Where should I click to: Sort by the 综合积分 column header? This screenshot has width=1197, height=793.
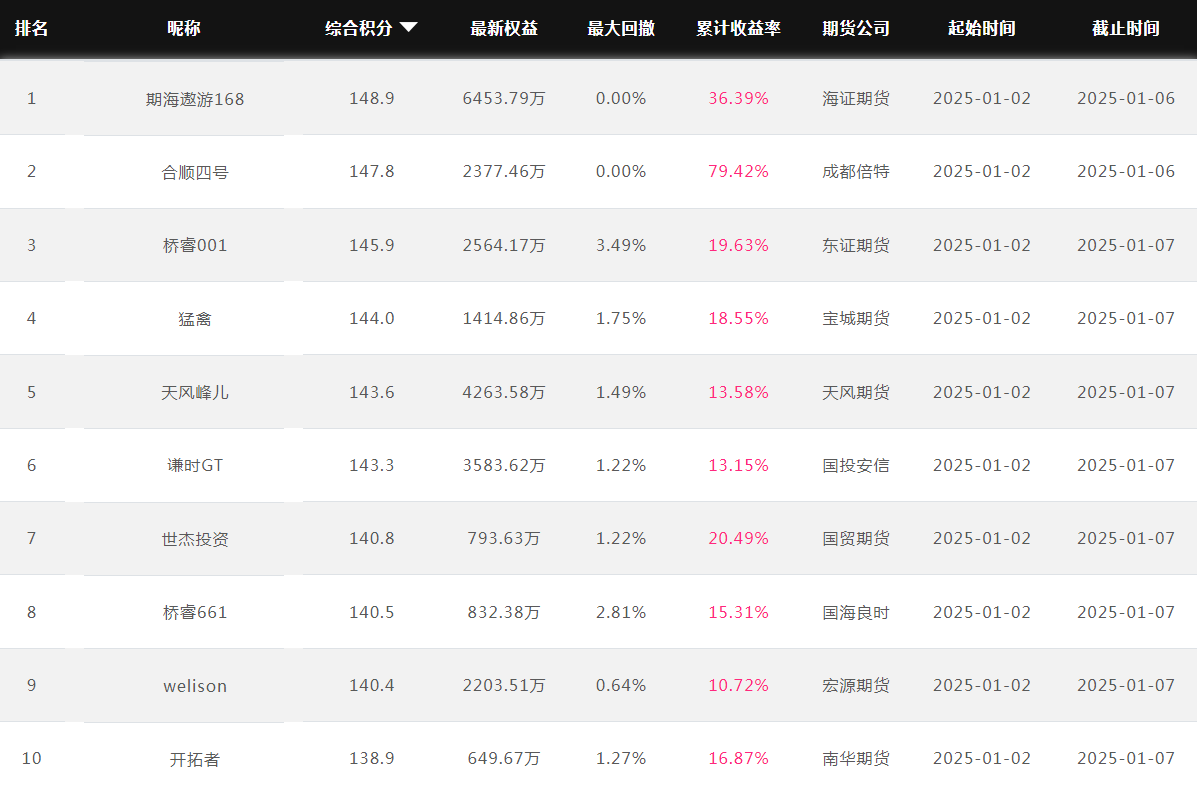(x=359, y=28)
